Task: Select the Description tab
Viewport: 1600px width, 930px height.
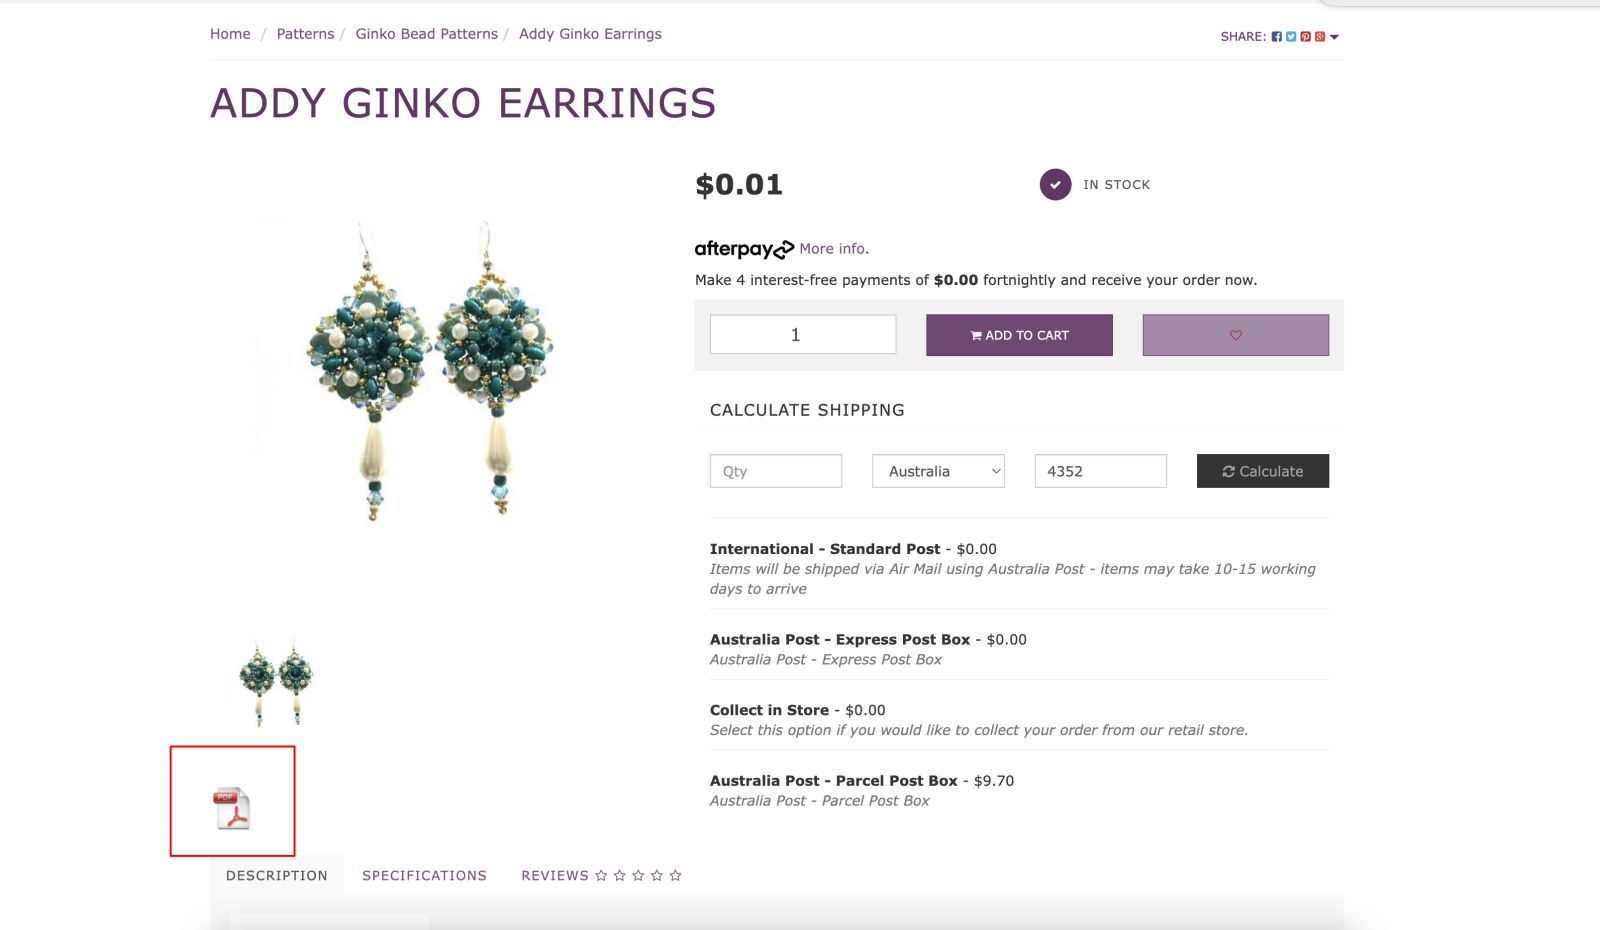Action: pyautogui.click(x=277, y=875)
